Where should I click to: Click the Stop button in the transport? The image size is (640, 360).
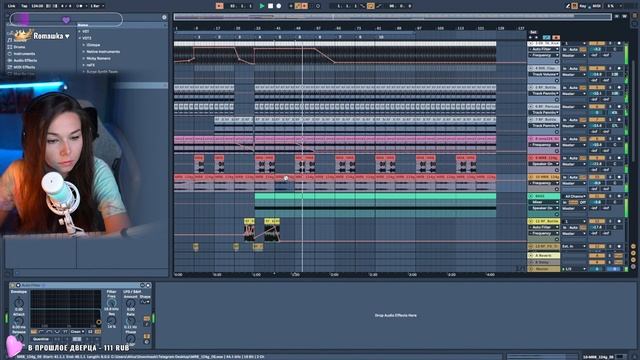coord(271,6)
